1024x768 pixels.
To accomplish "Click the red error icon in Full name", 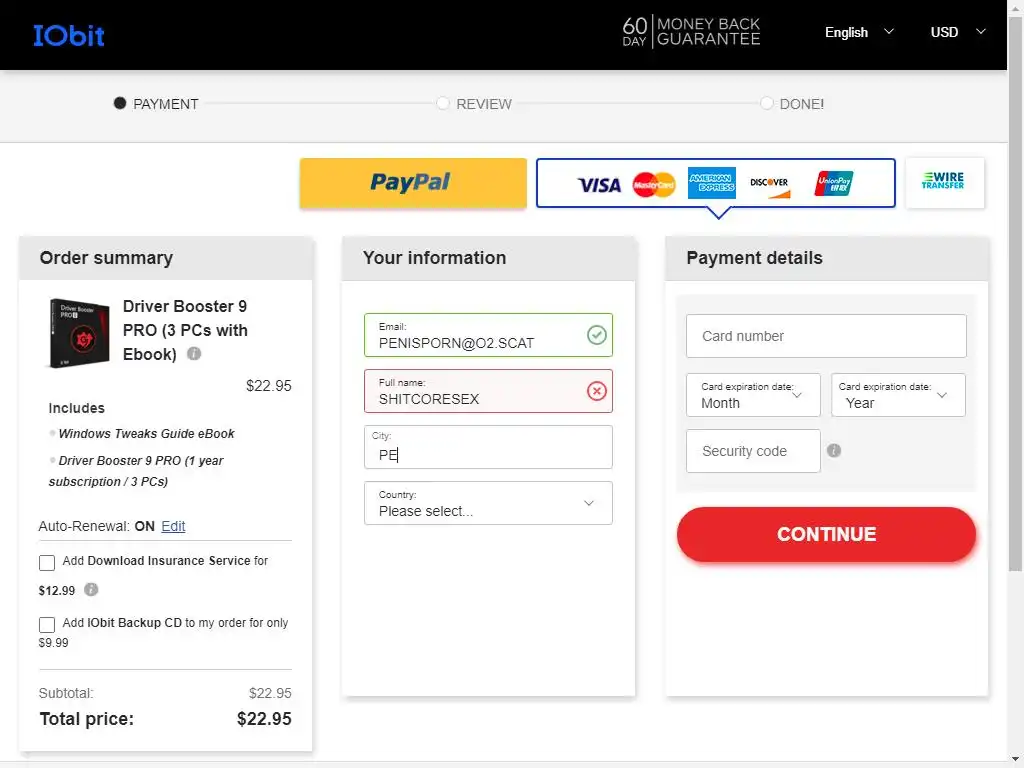I will pos(597,391).
